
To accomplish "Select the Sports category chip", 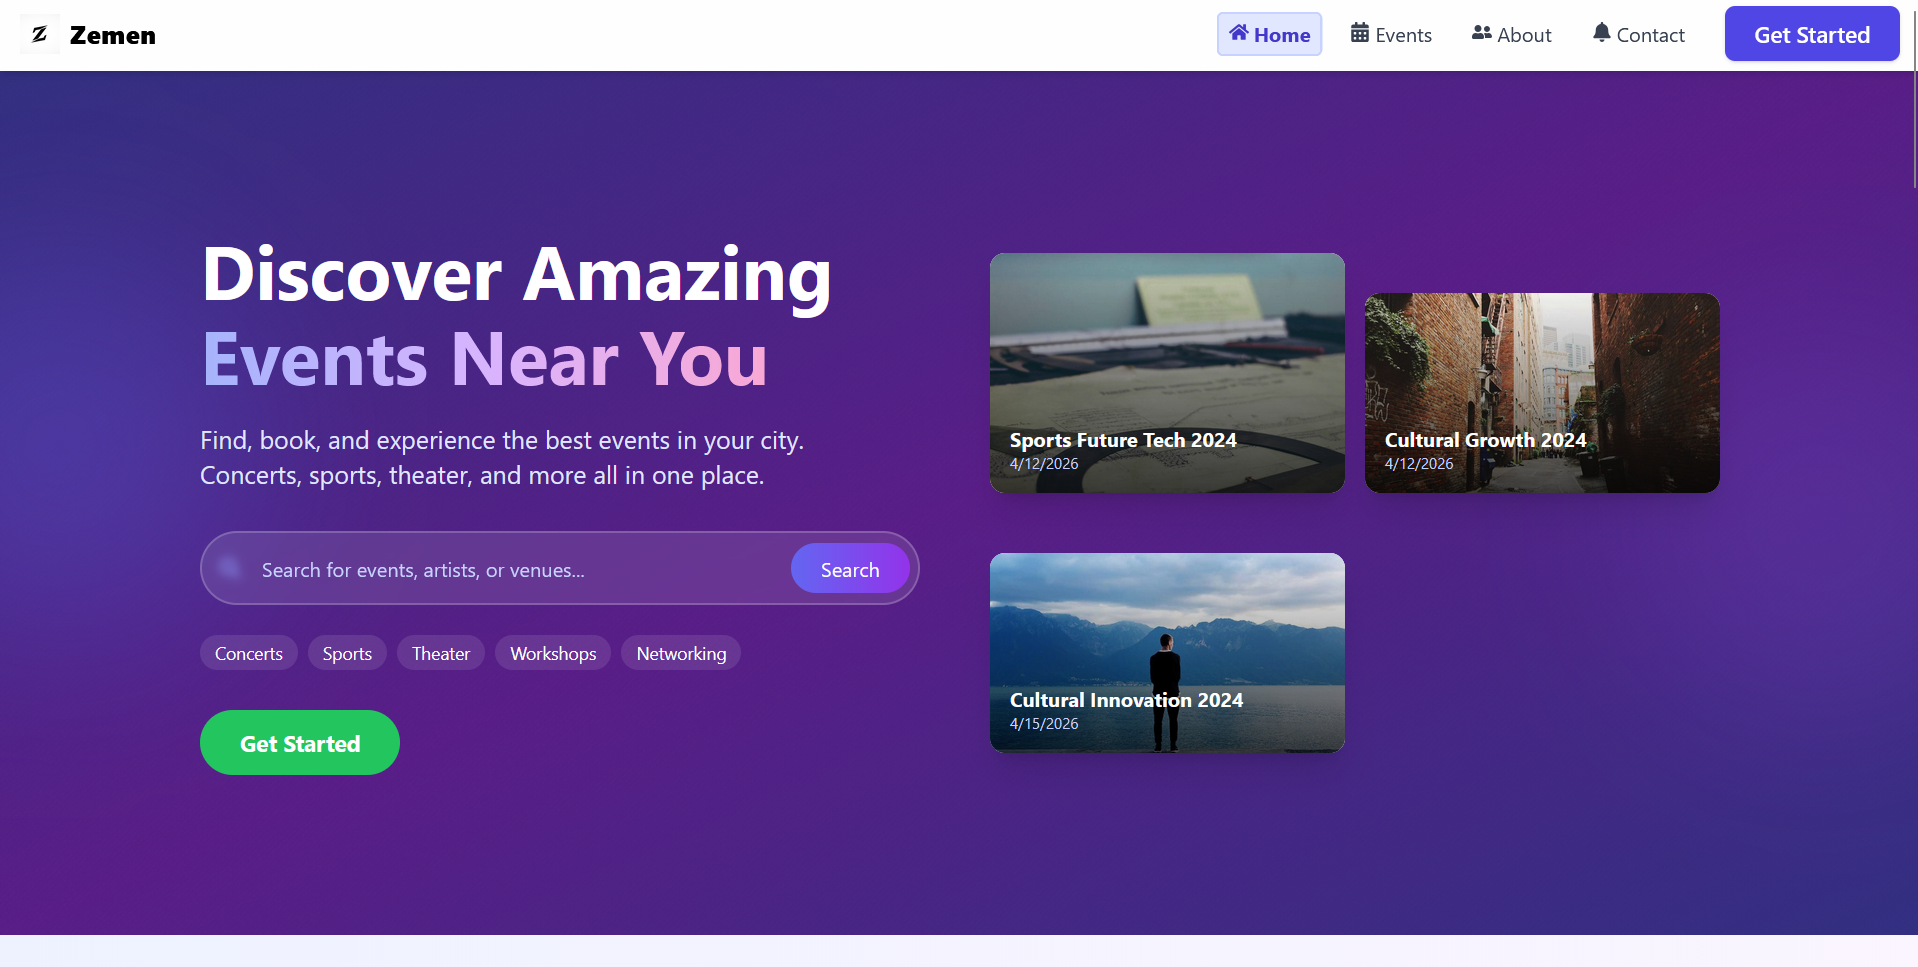I will click(347, 653).
